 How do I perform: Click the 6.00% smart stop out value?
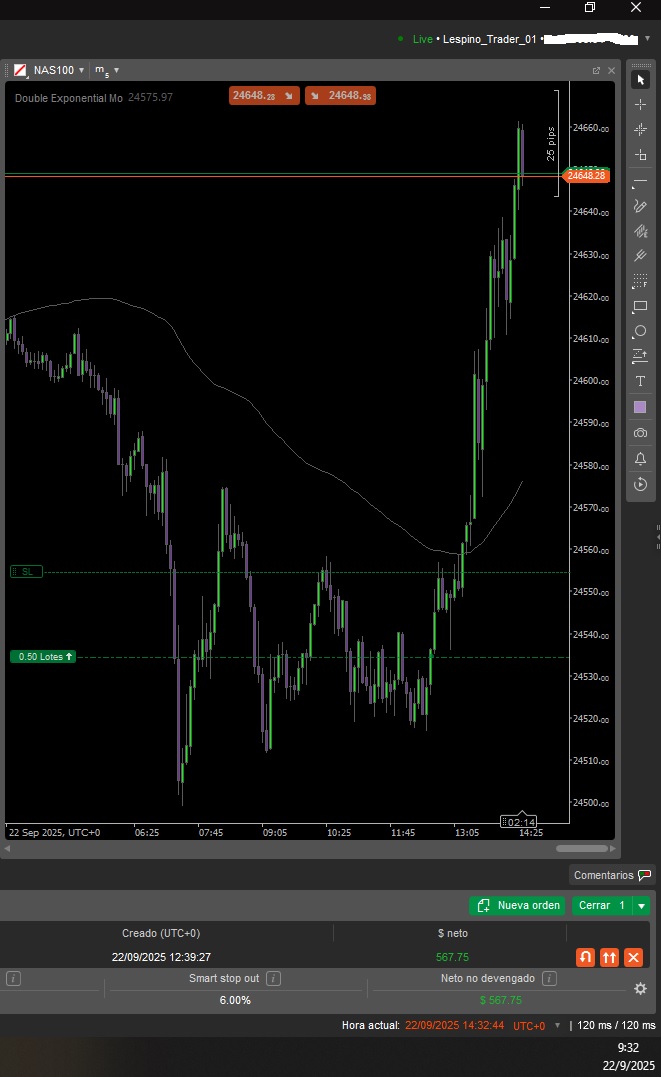(x=235, y=1000)
